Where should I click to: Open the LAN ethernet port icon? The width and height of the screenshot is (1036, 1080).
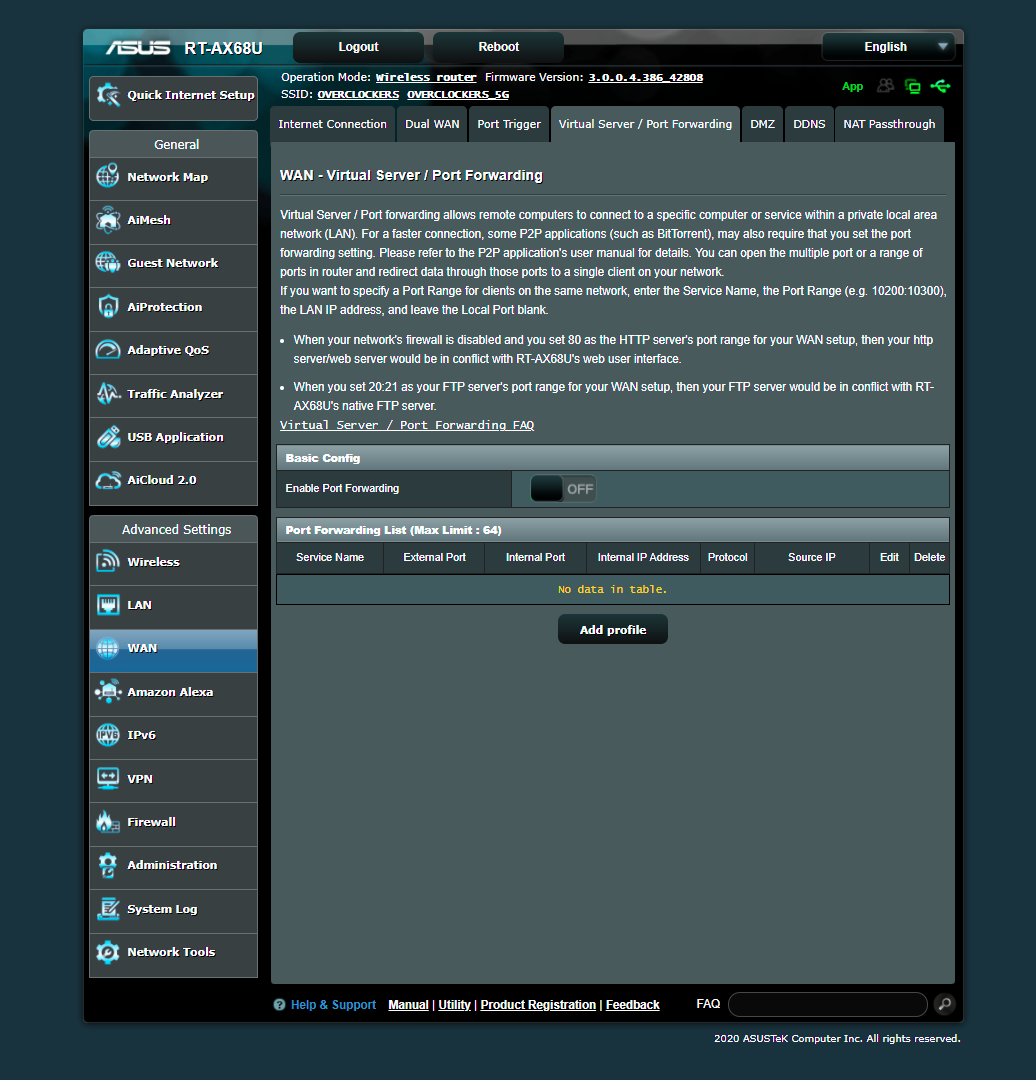pos(107,605)
